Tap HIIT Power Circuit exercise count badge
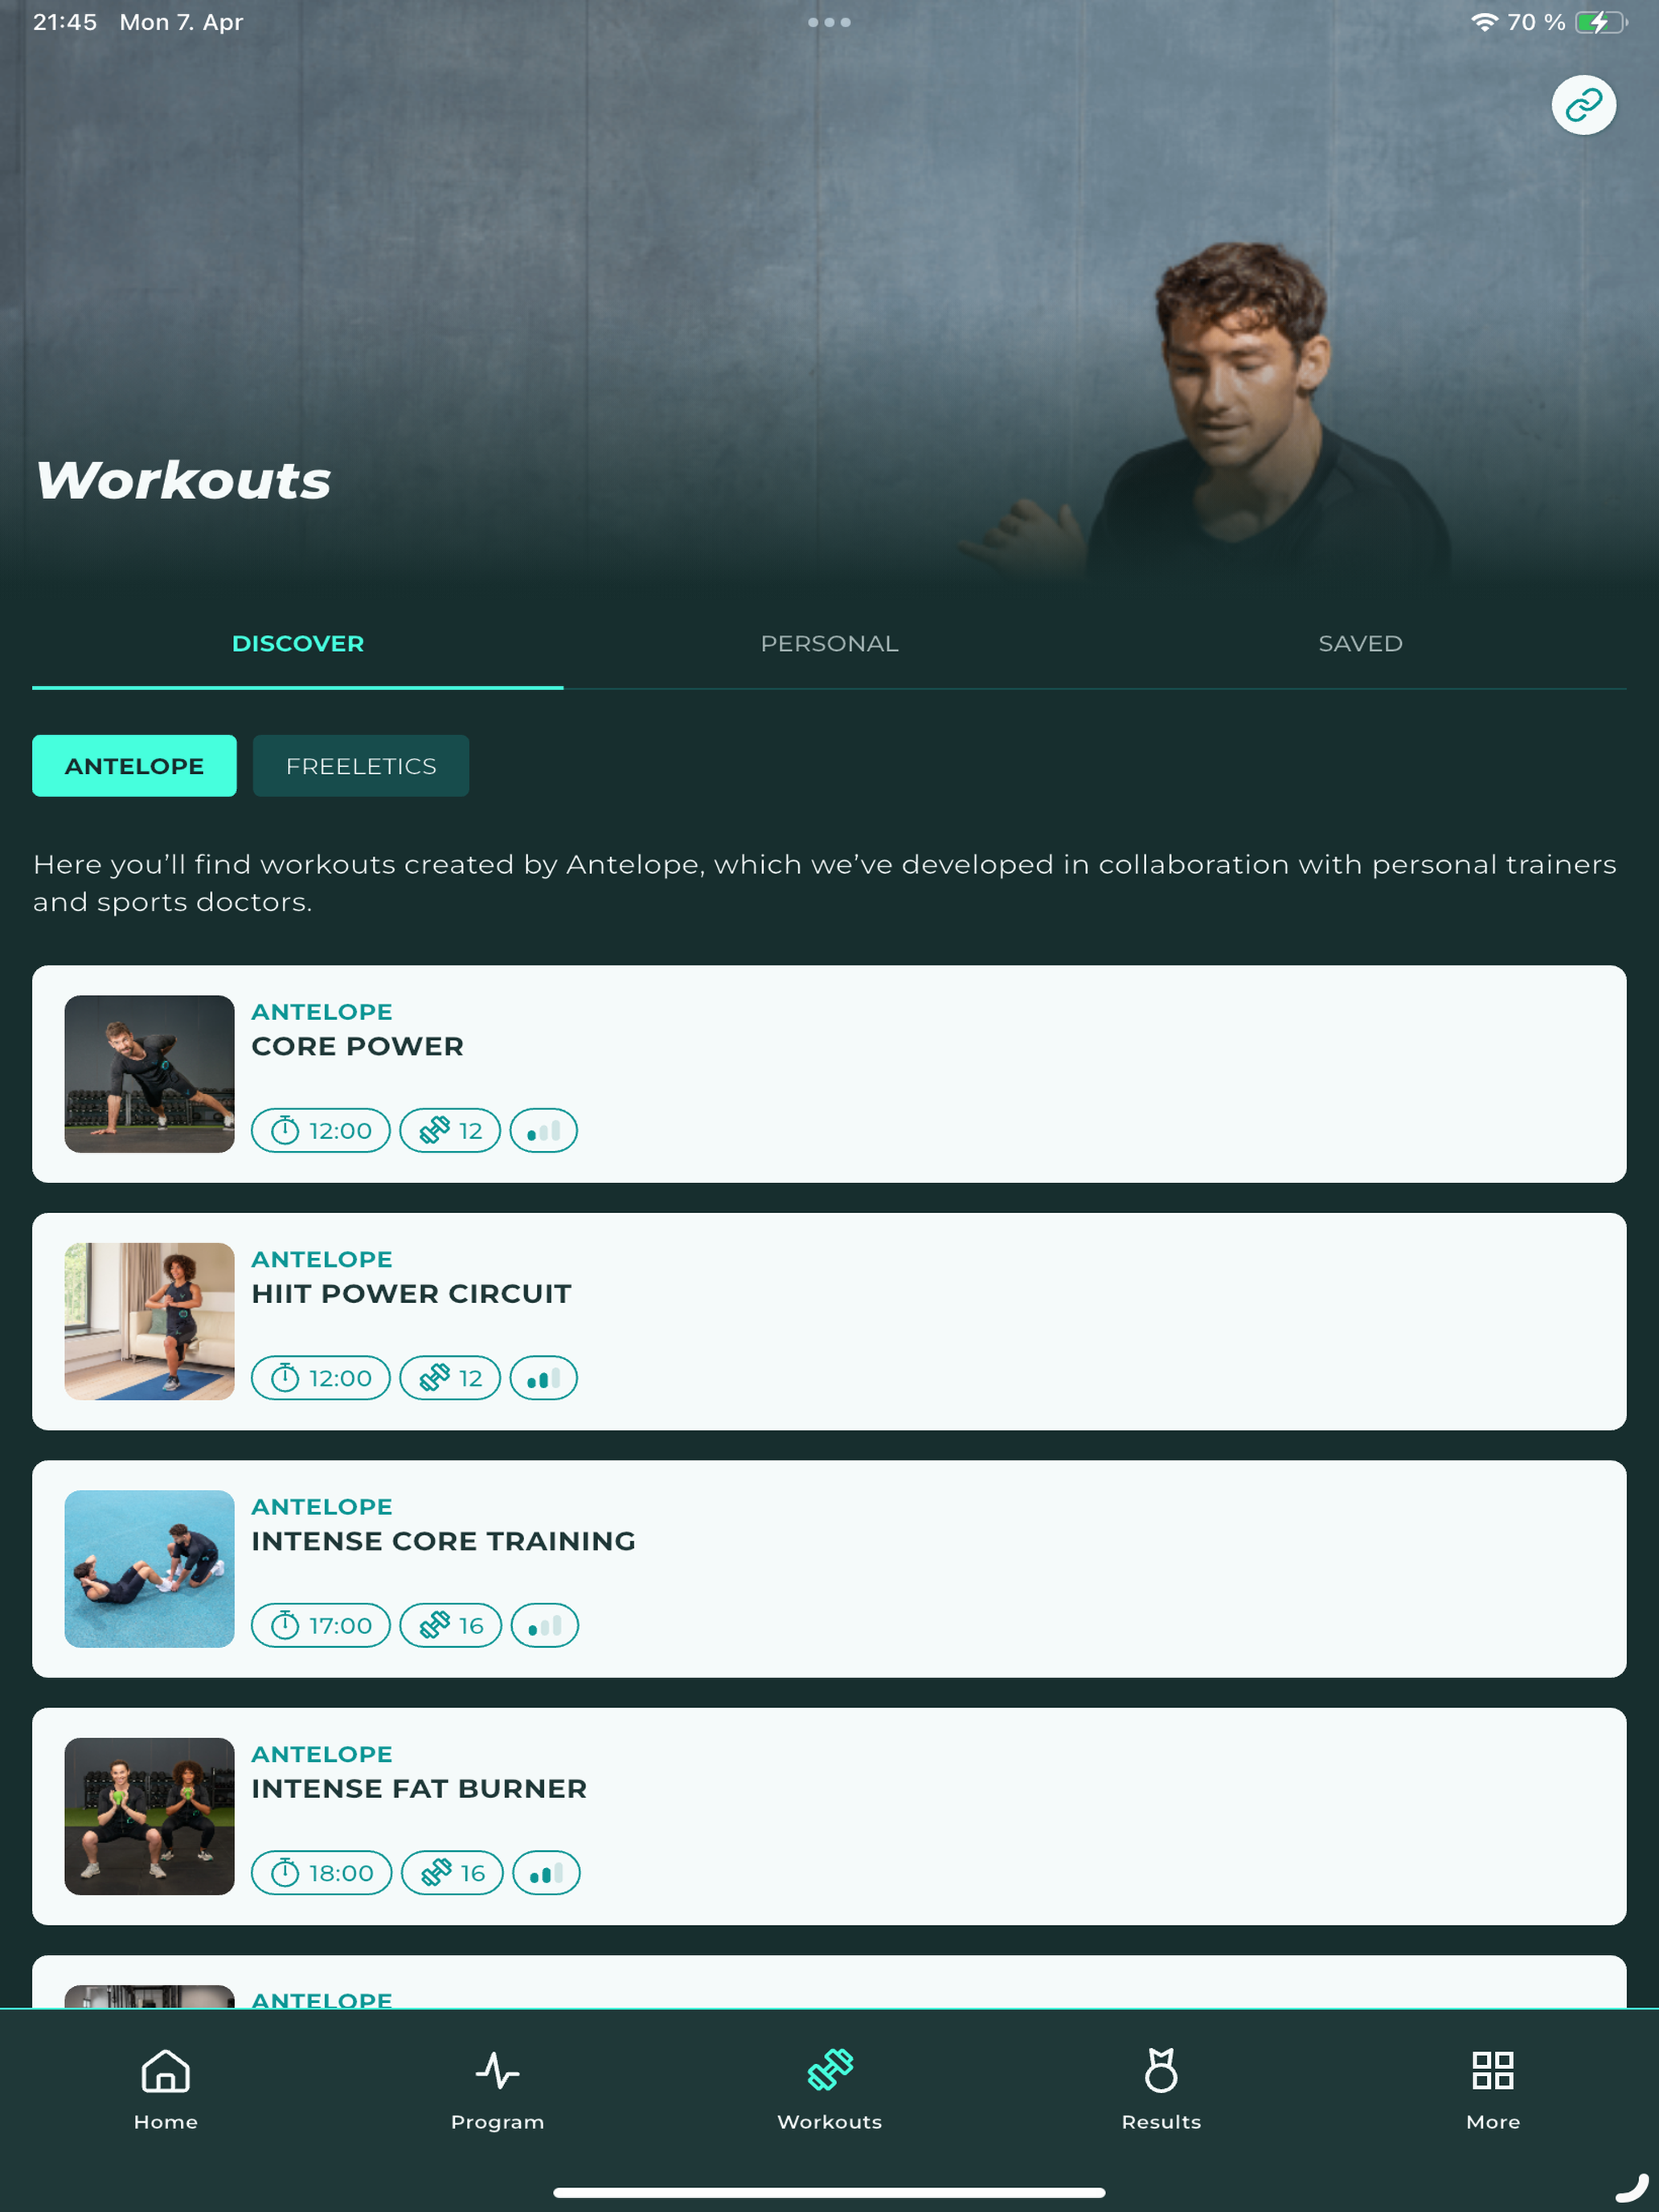This screenshot has width=1659, height=2212. click(450, 1378)
